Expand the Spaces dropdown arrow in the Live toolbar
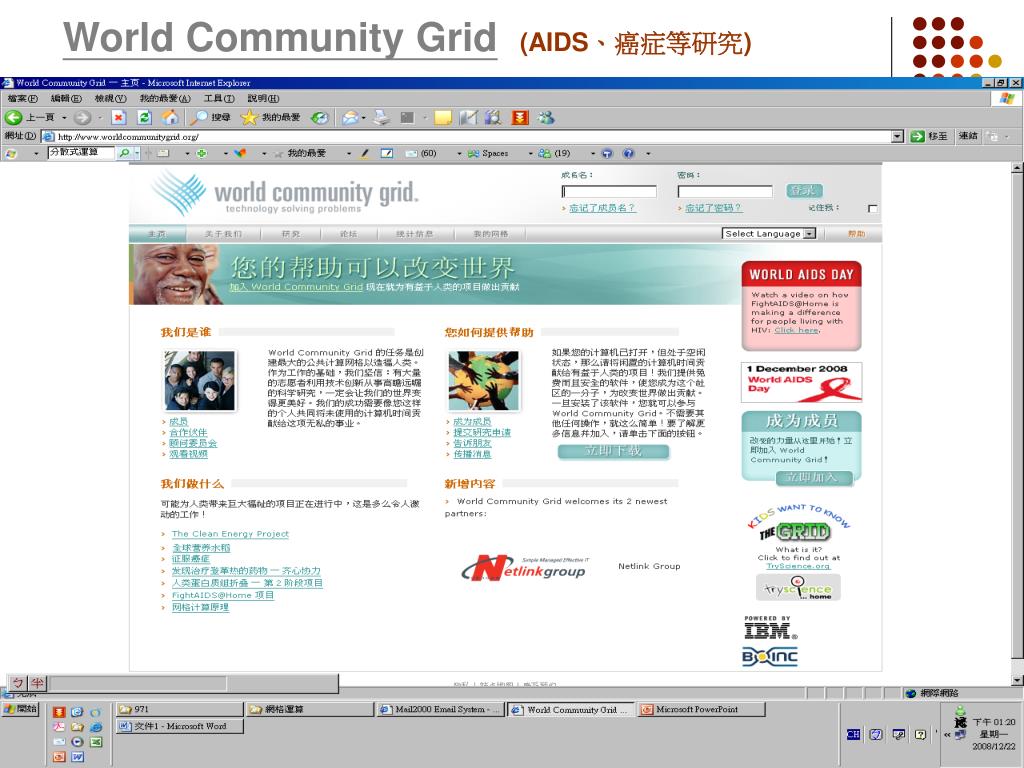1024x768 pixels. (x=531, y=153)
